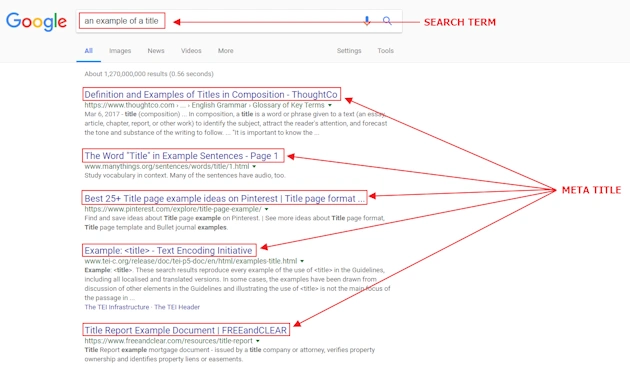Focus the search box containing 'an example of a title'
Screen dimensions: 630x366
coord(239,21)
